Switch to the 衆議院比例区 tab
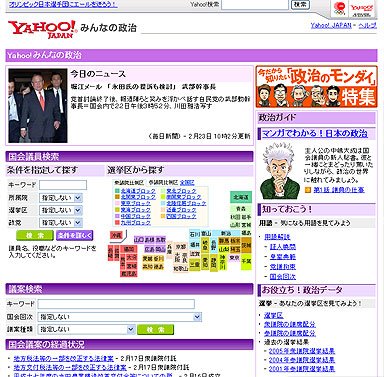384x377 pixels. coord(129,183)
